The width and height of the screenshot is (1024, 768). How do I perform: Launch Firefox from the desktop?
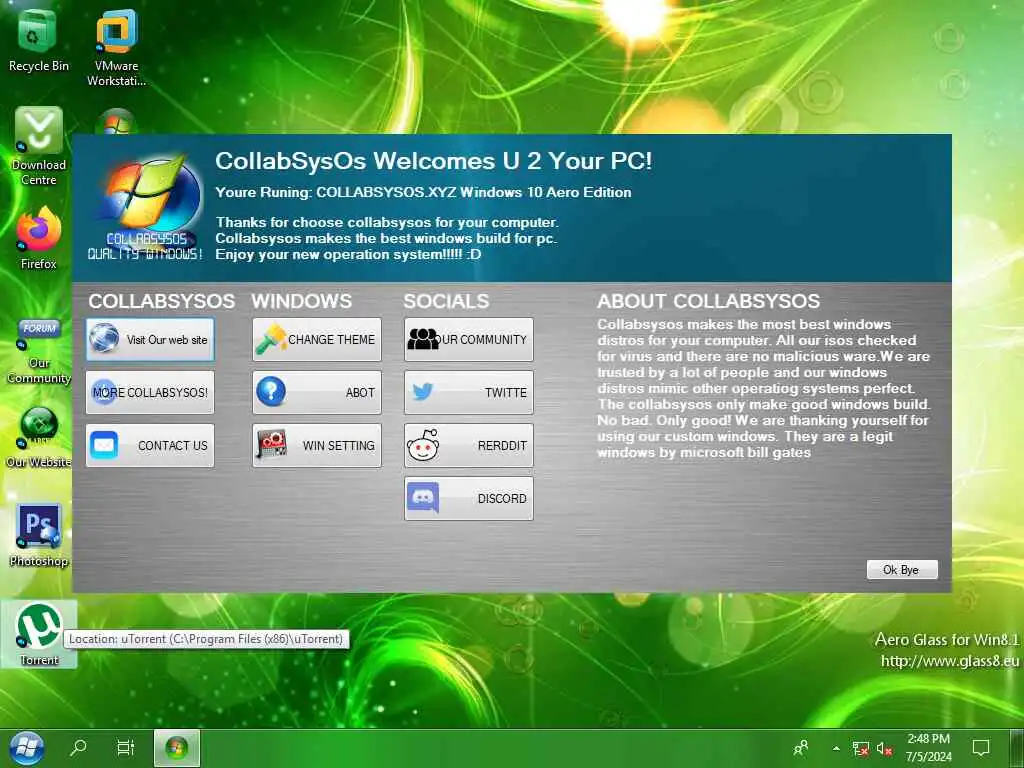pyautogui.click(x=38, y=238)
